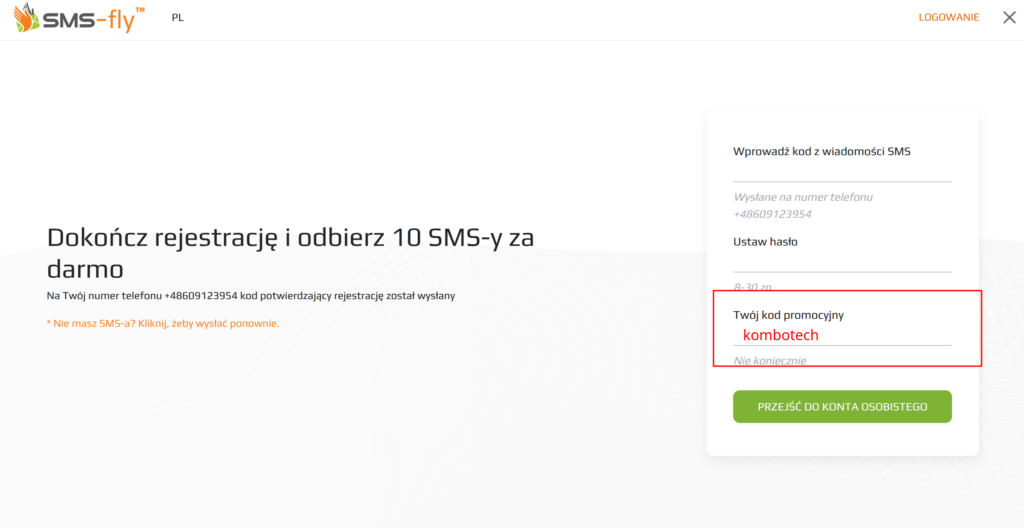
Task: Click the phone number +48609123954 under SMS field
Action: pyautogui.click(x=772, y=214)
